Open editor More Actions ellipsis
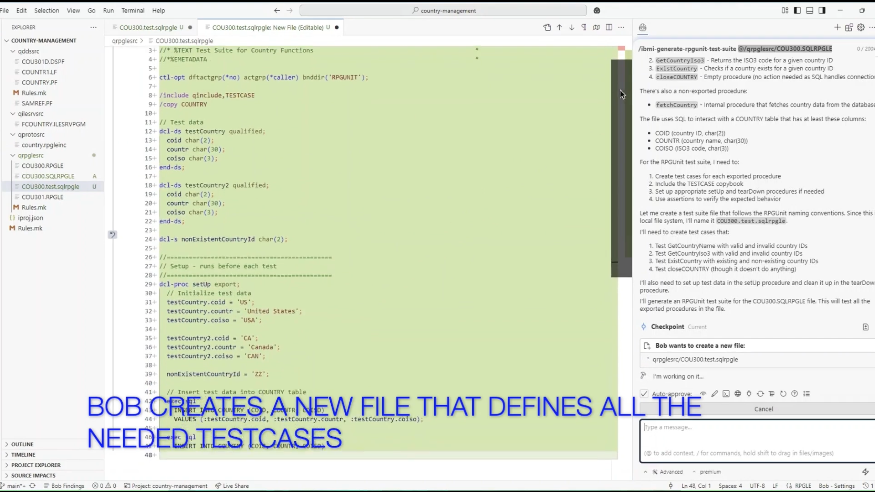The image size is (878, 492). point(621,27)
